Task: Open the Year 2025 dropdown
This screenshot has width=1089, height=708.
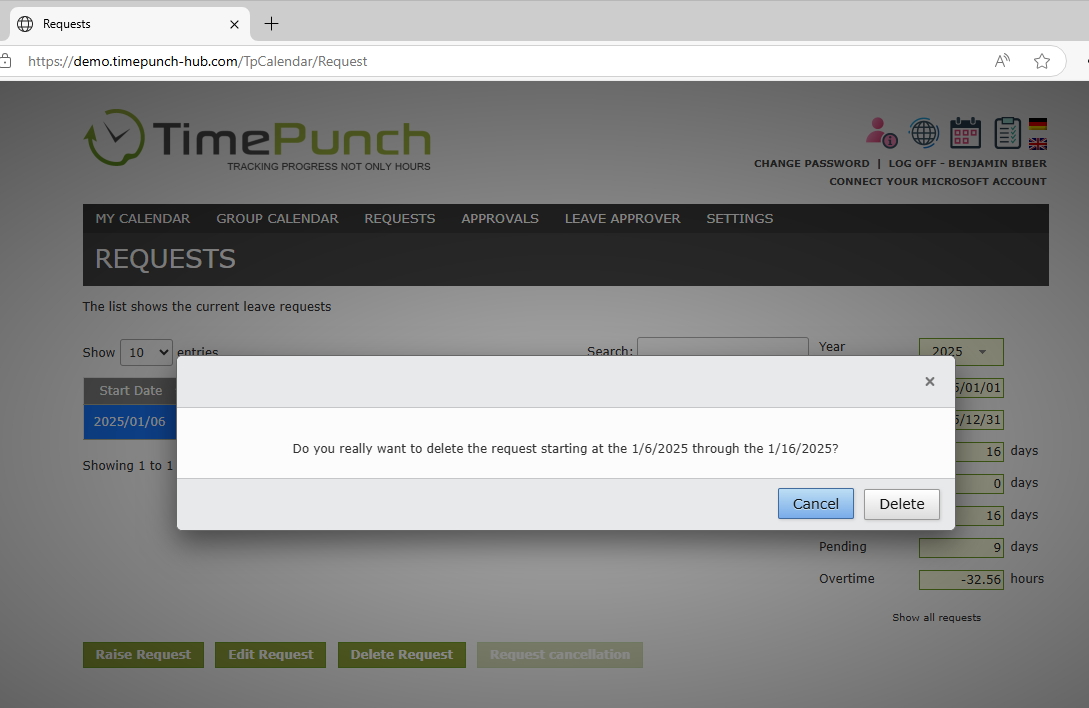Action: [x=960, y=351]
